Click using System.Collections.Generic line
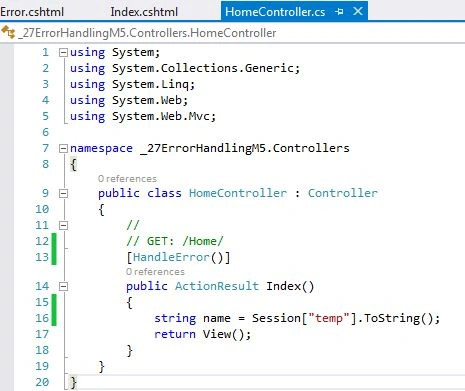Viewport: 465px width, 391px height. point(185,68)
